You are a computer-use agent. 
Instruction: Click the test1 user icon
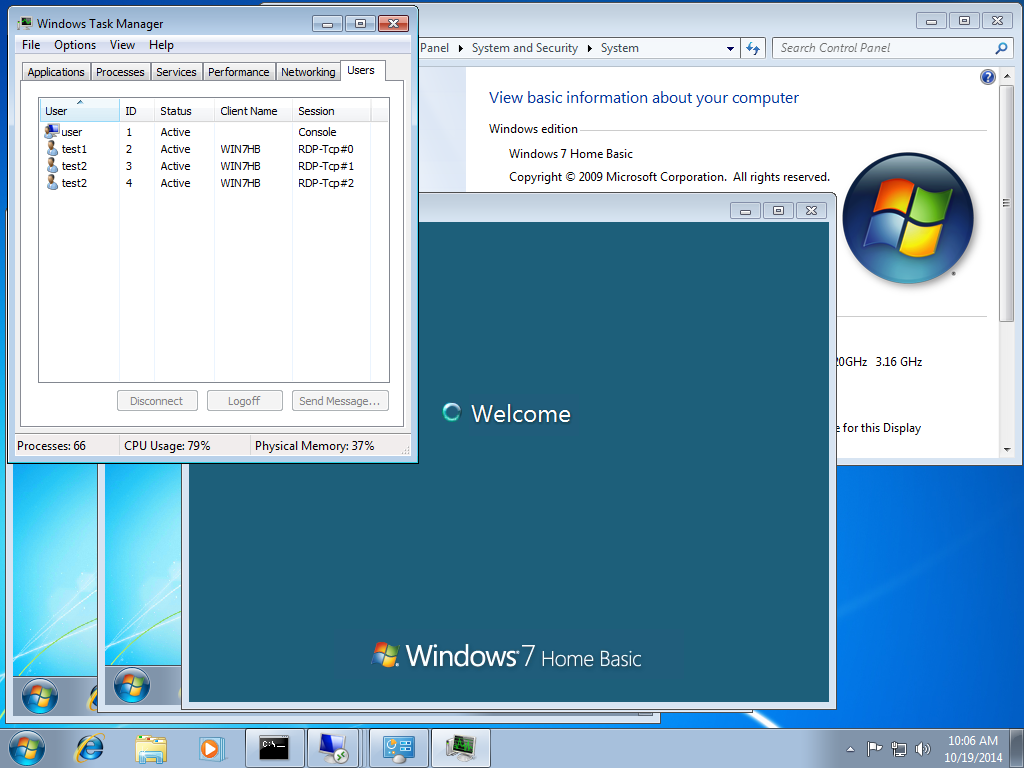[x=52, y=149]
